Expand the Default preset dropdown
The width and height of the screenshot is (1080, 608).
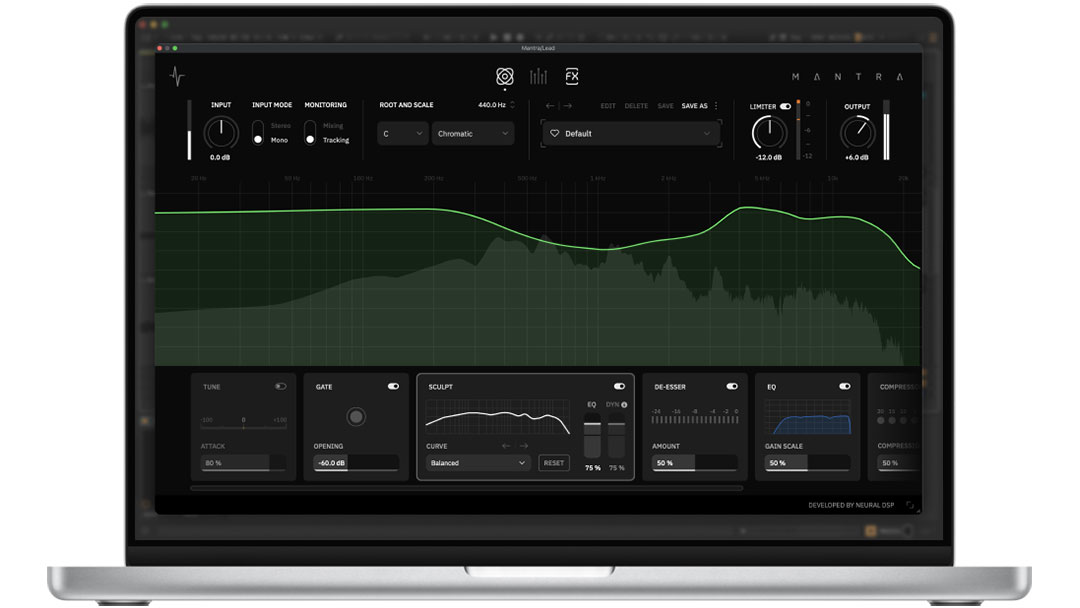click(x=630, y=134)
